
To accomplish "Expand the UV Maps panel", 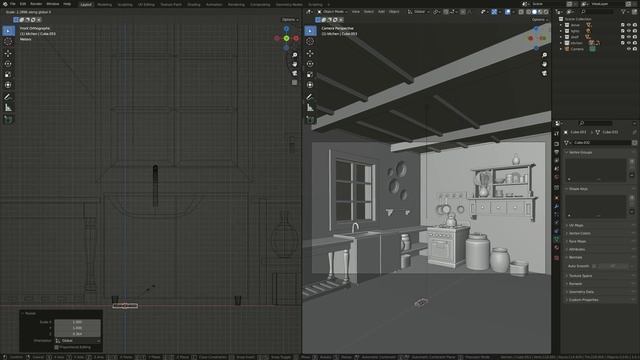I will pyautogui.click(x=576, y=225).
